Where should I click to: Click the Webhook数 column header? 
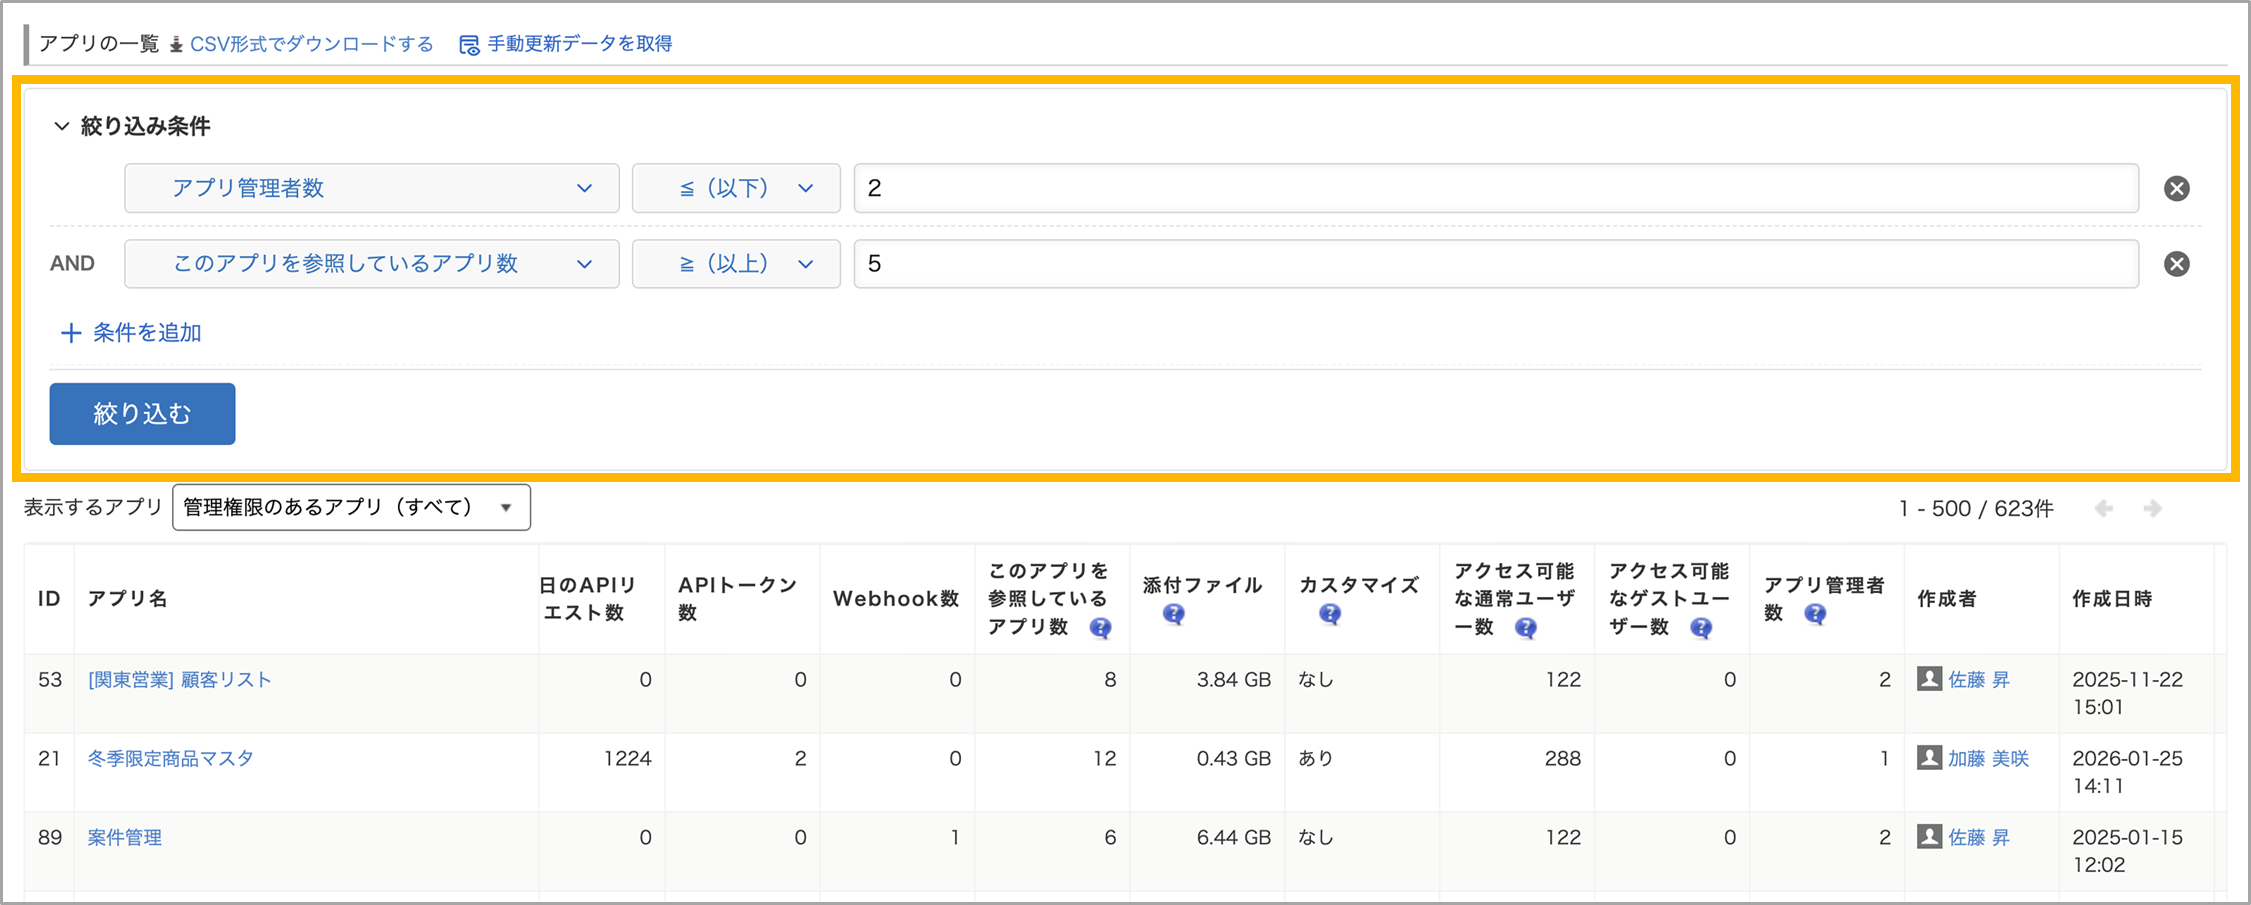pos(896,599)
